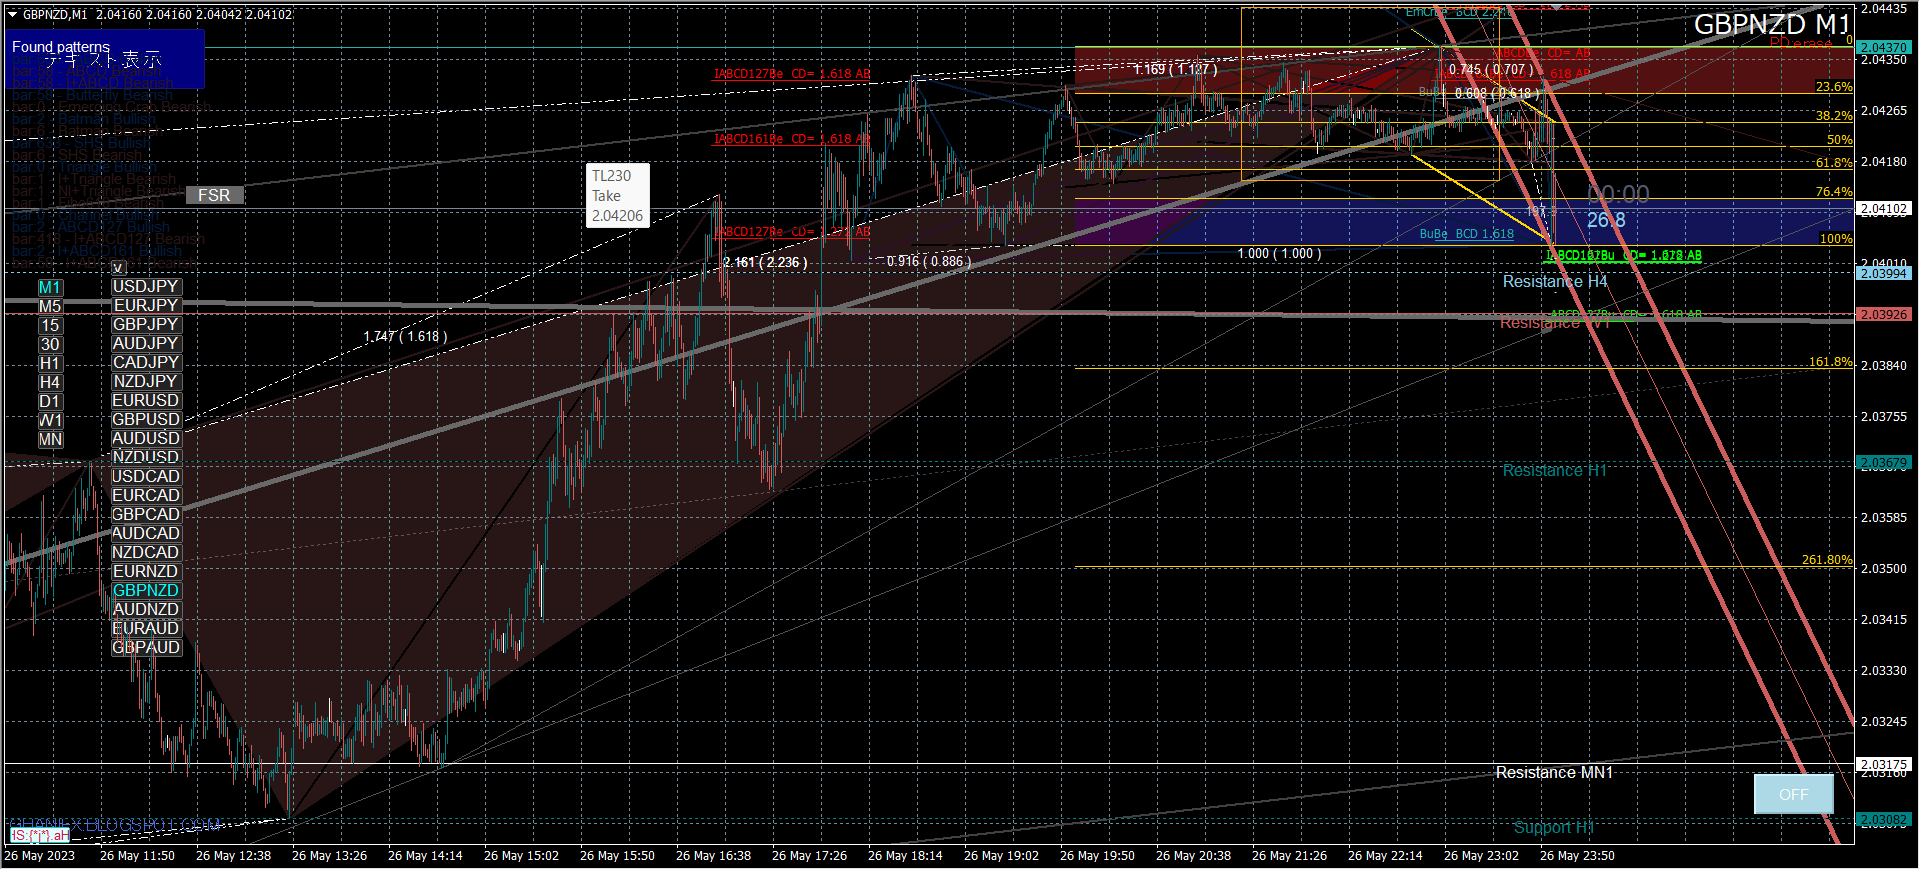Toggle the FSR button
The height and width of the screenshot is (870, 1920).
214,195
